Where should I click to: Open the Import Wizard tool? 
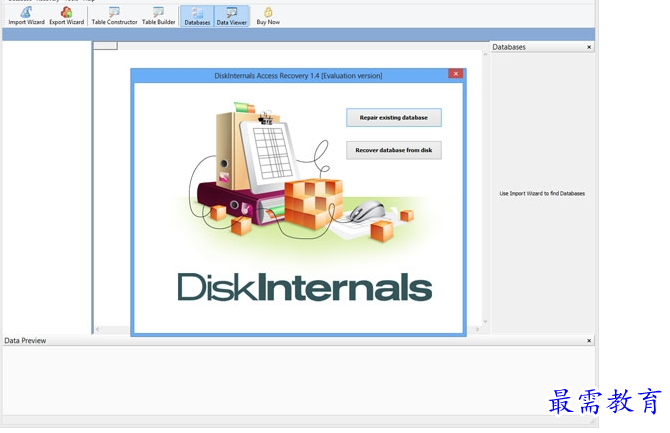coord(26,16)
